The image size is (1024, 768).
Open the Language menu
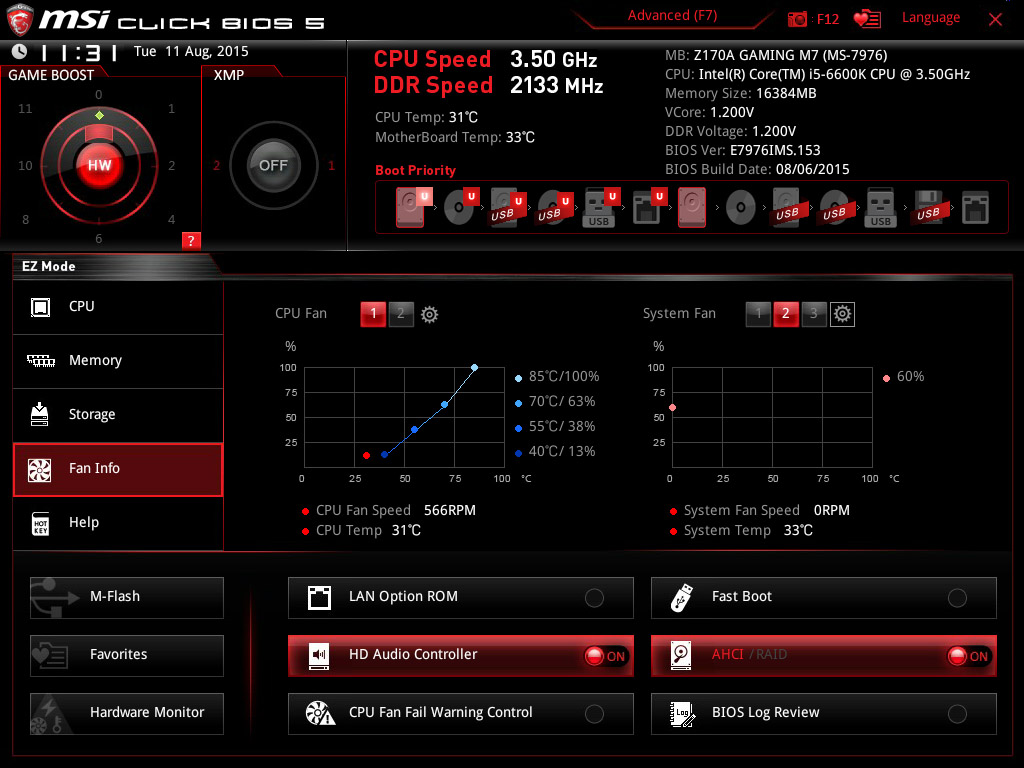[x=931, y=18]
